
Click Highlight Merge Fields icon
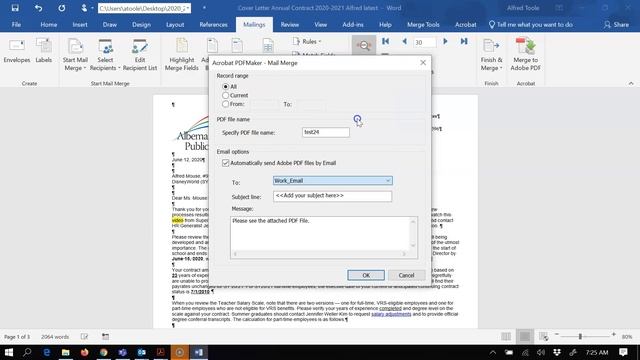[x=182, y=55]
